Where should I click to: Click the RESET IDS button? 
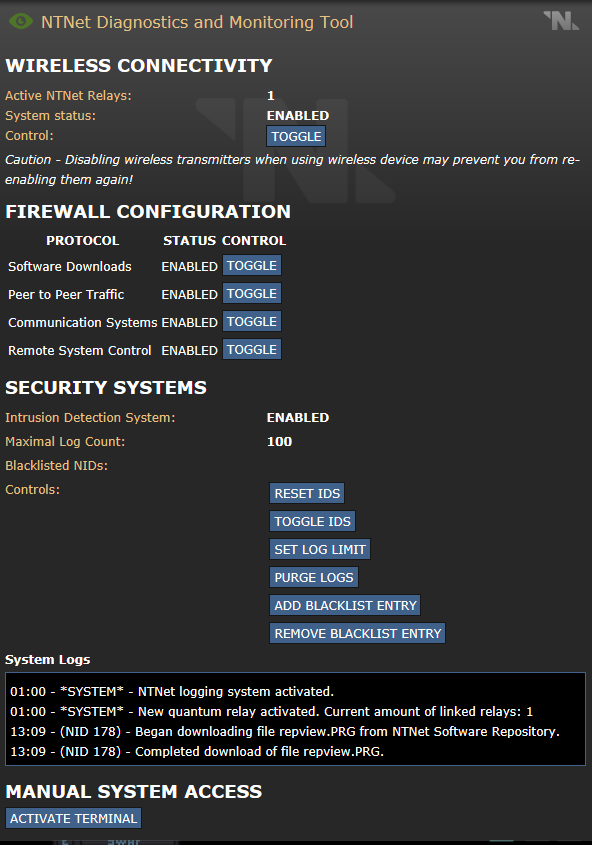pyautogui.click(x=307, y=493)
